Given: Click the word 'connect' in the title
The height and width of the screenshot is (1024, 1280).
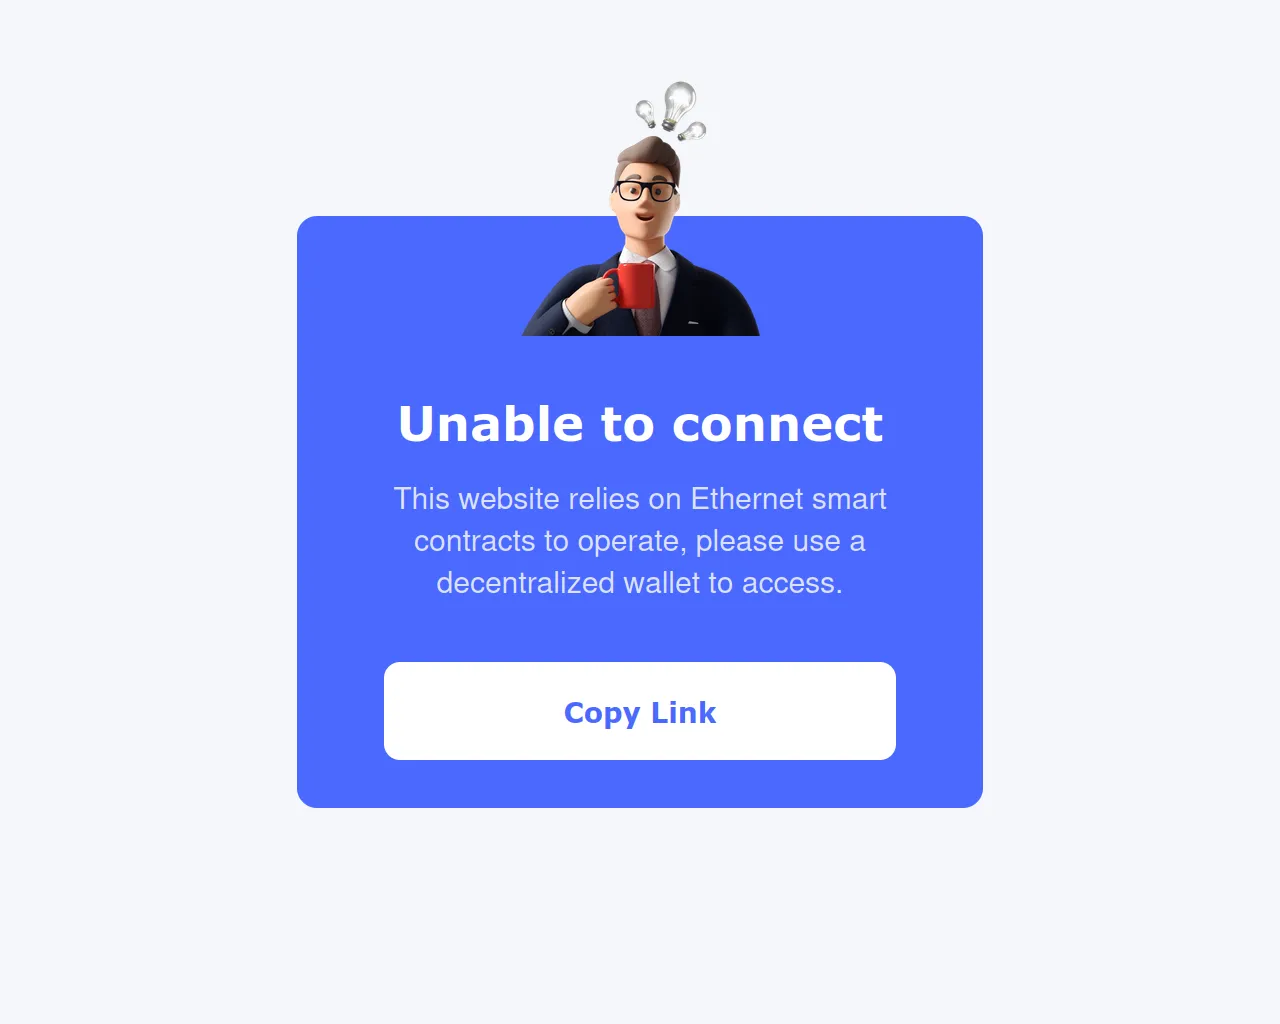Looking at the screenshot, I should (778, 424).
